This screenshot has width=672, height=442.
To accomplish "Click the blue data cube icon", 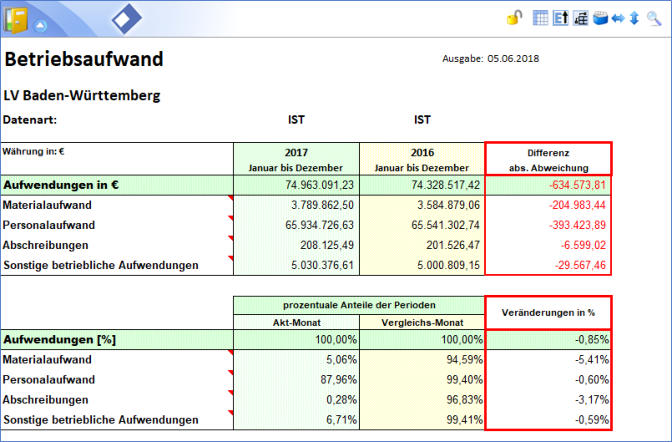I will click(x=600, y=17).
